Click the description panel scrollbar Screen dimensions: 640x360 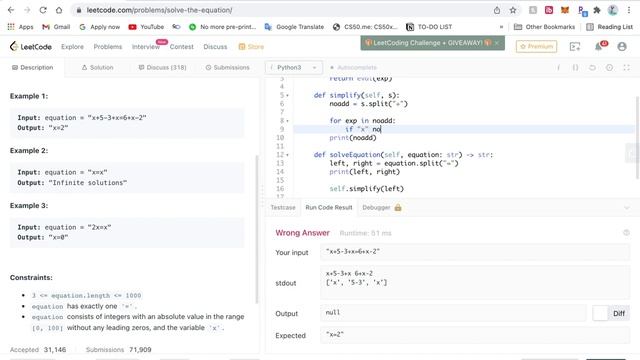click(257, 229)
